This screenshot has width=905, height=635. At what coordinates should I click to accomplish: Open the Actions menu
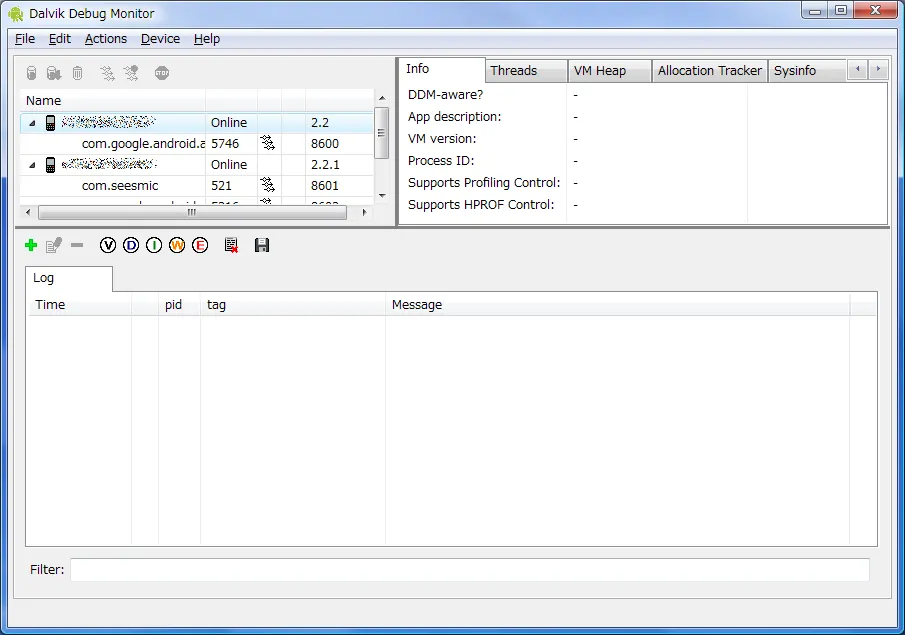(x=106, y=39)
